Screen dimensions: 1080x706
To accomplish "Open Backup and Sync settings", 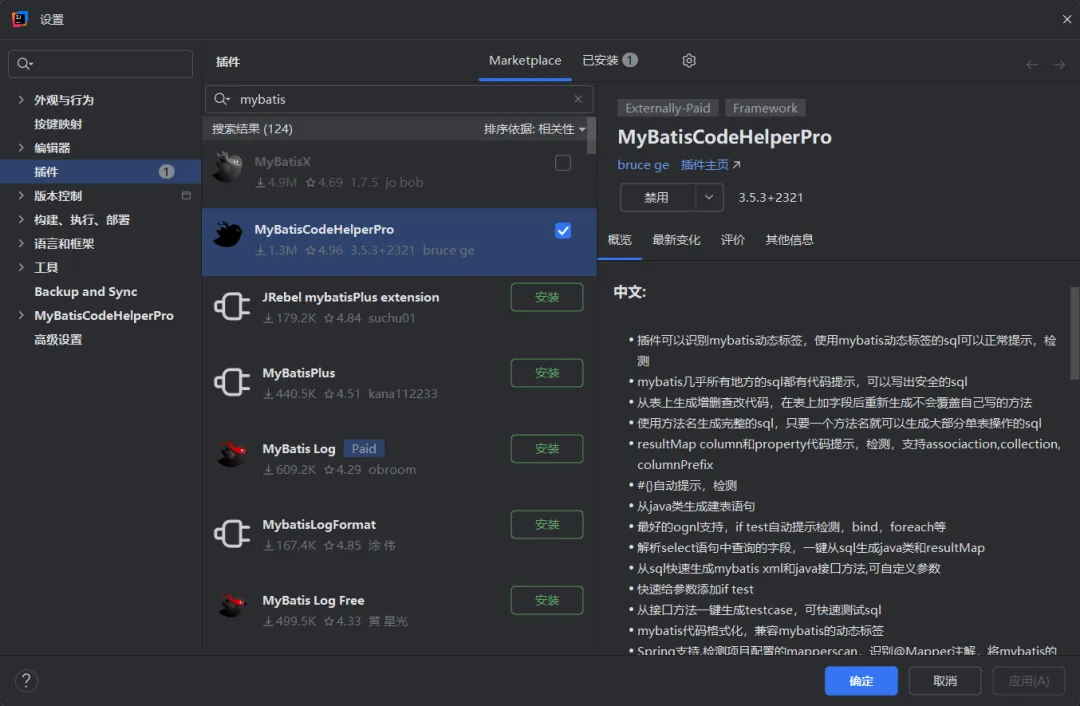I will [85, 291].
